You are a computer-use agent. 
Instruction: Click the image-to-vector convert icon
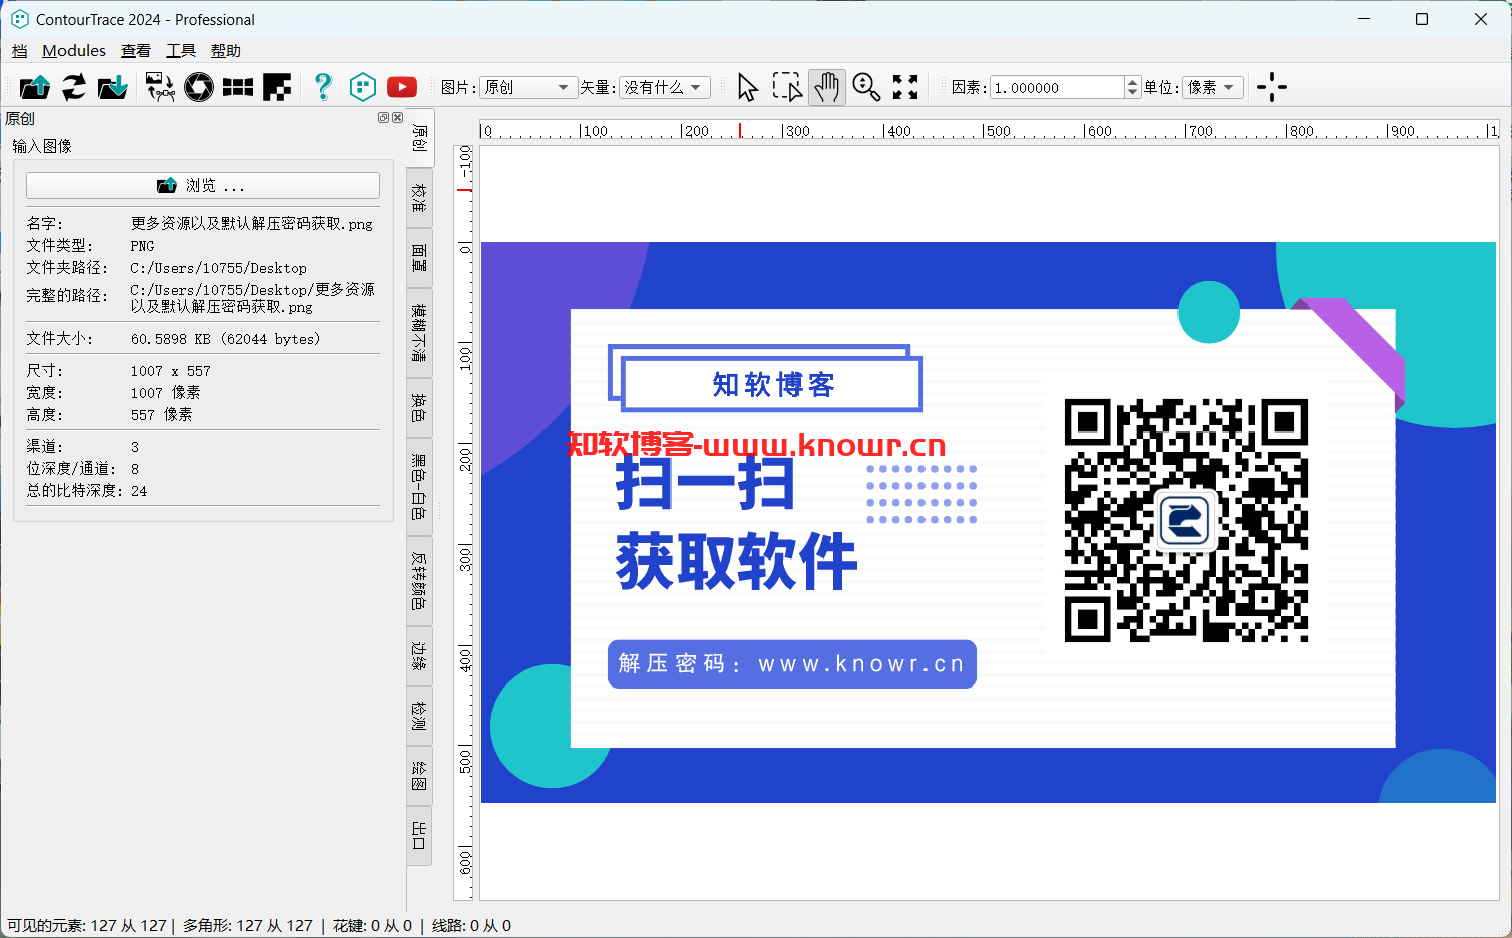[x=160, y=87]
